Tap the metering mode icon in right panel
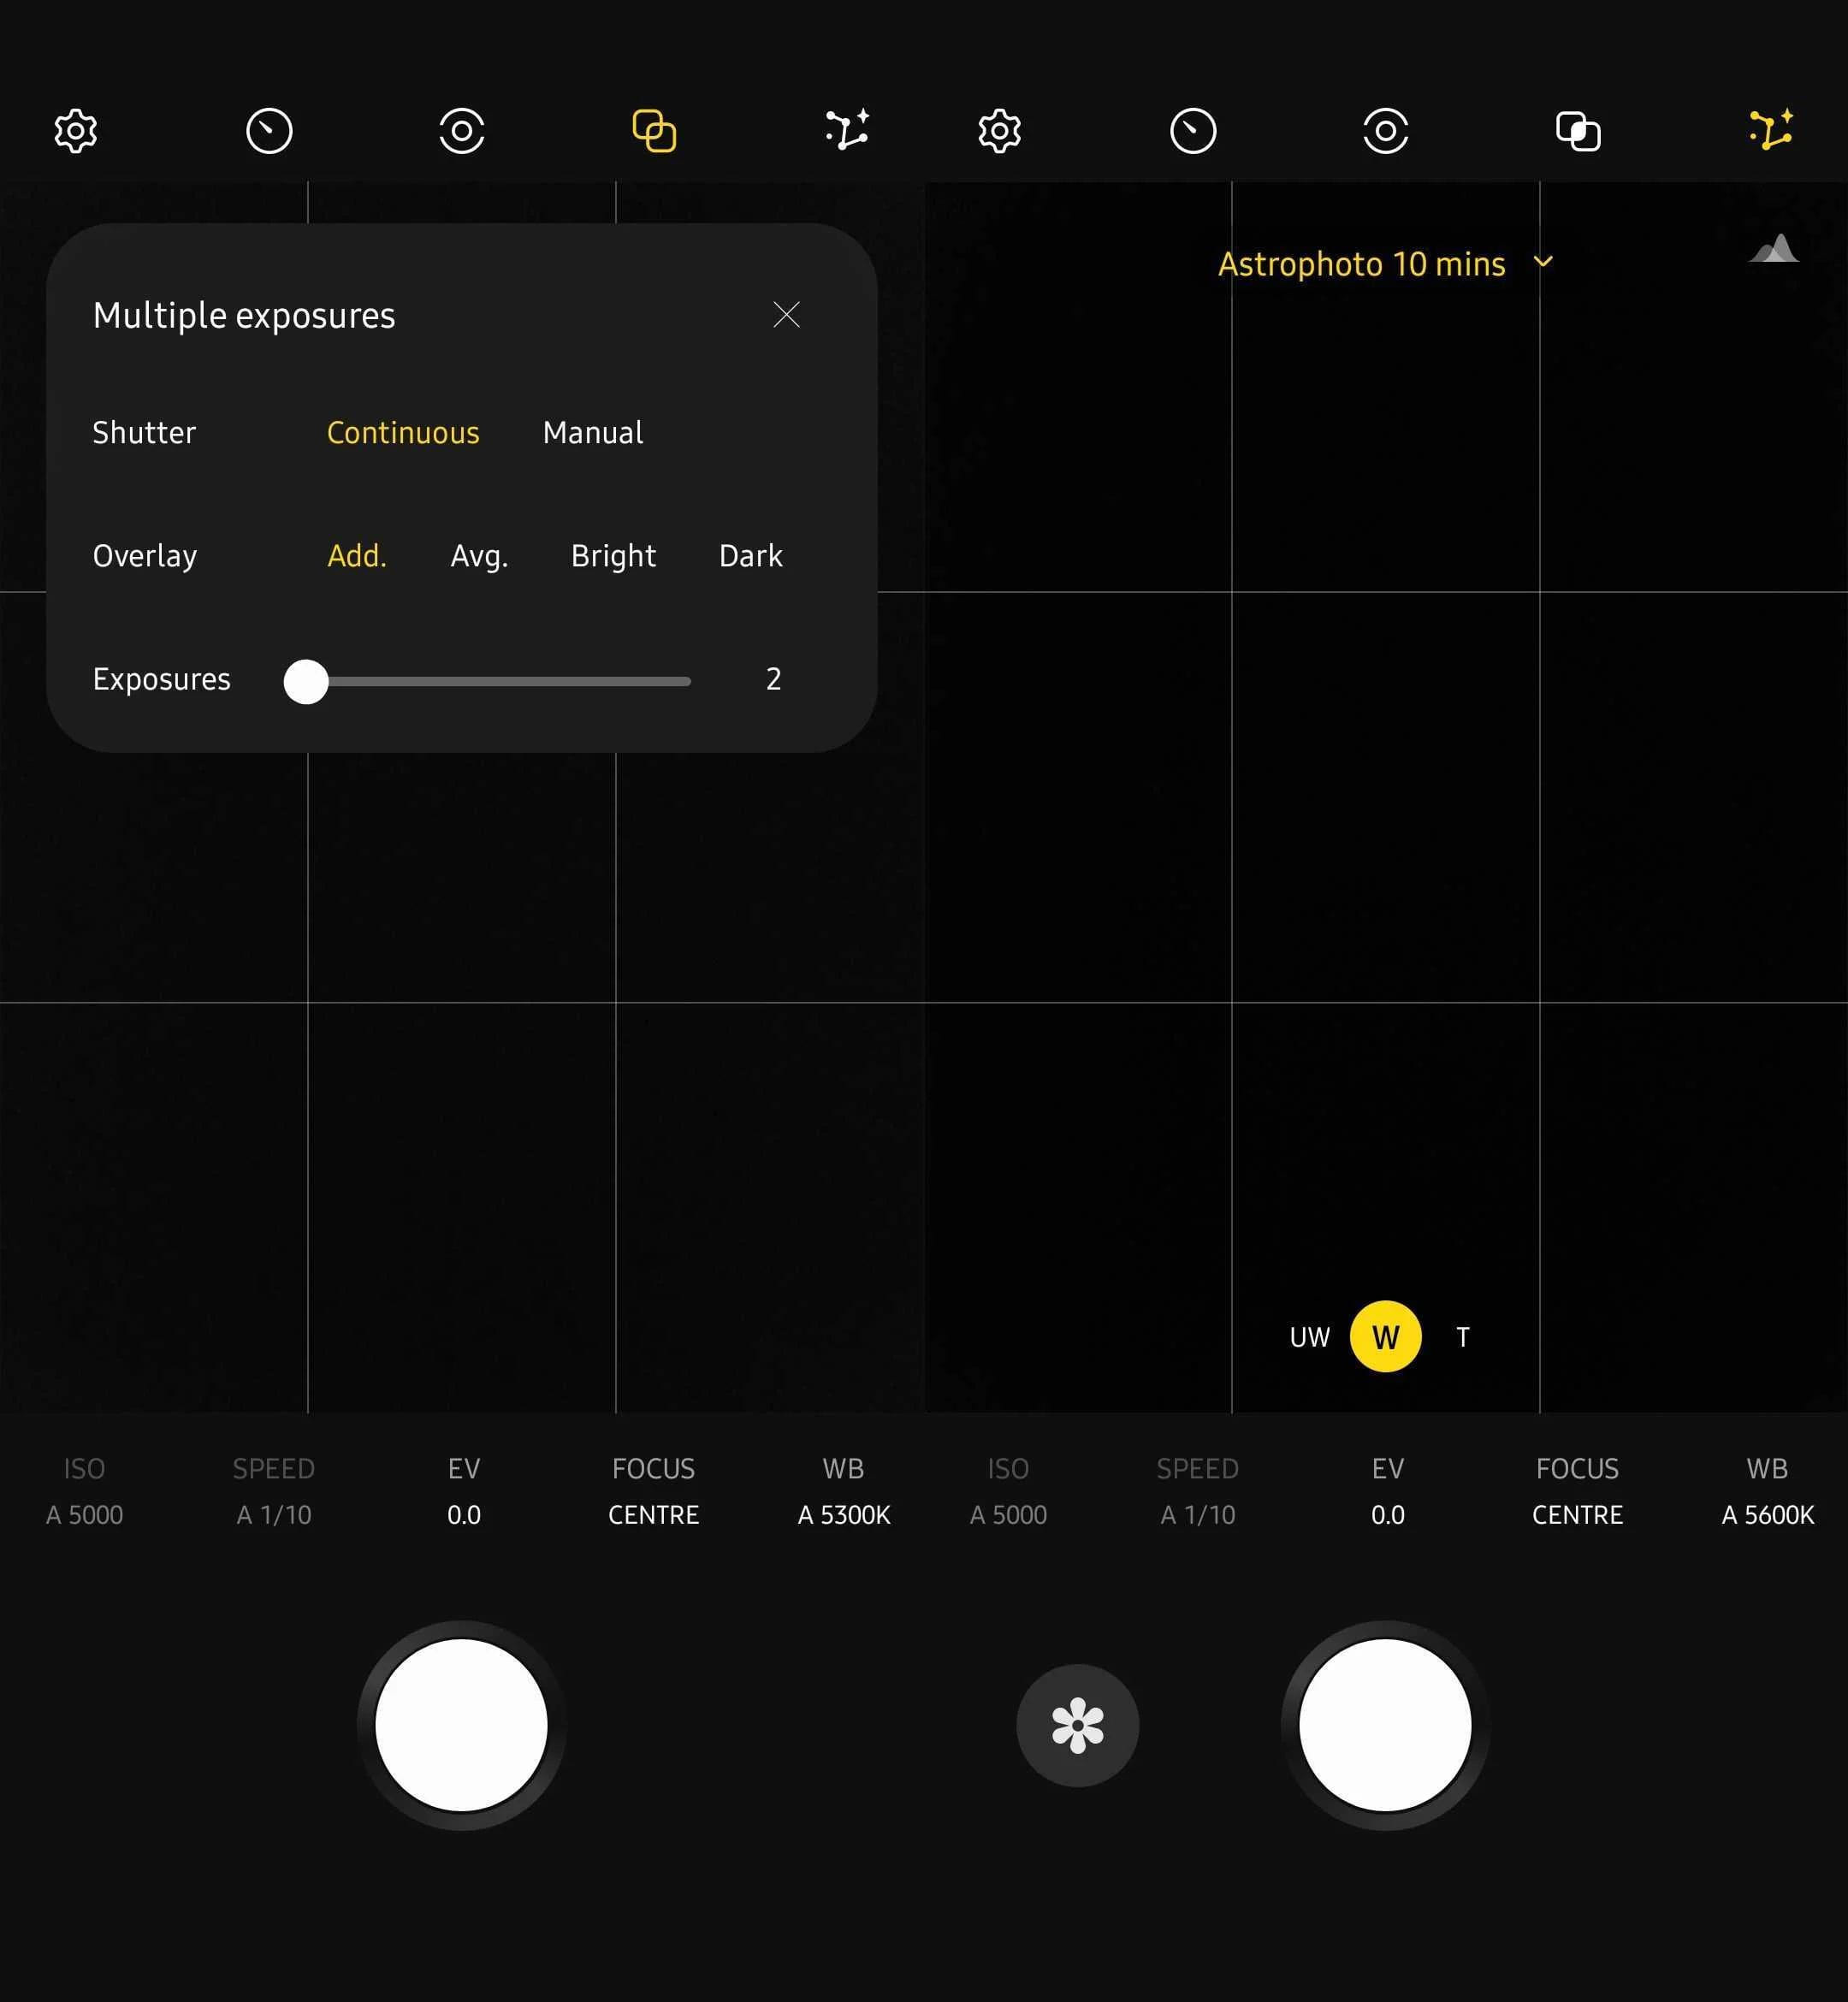The image size is (1848, 2002). pos(1385,131)
